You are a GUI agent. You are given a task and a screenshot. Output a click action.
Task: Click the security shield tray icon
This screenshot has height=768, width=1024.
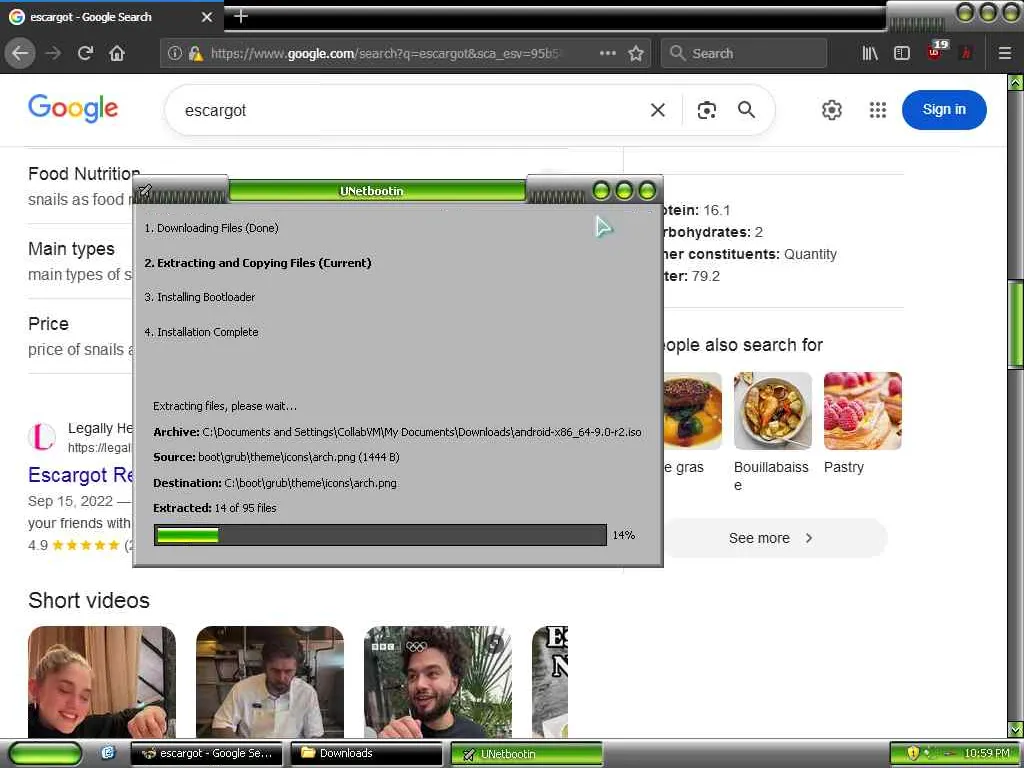pyautogui.click(x=913, y=753)
